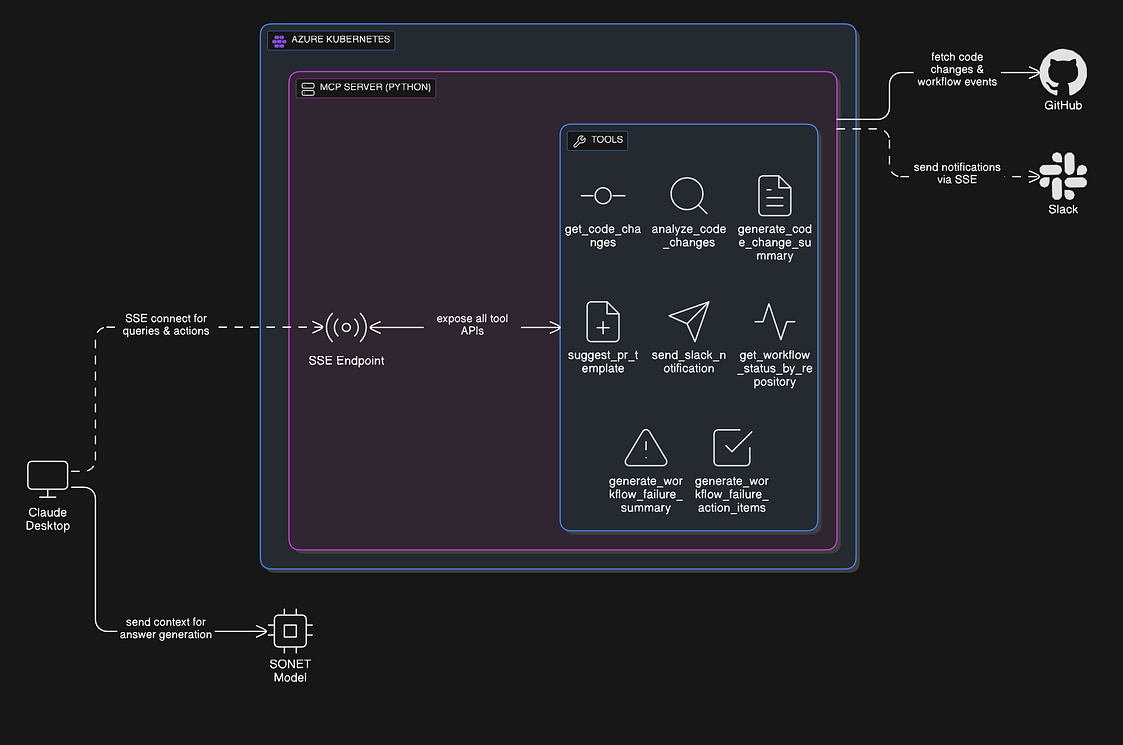
Task: Select the get_code_changes tool icon
Action: point(602,196)
